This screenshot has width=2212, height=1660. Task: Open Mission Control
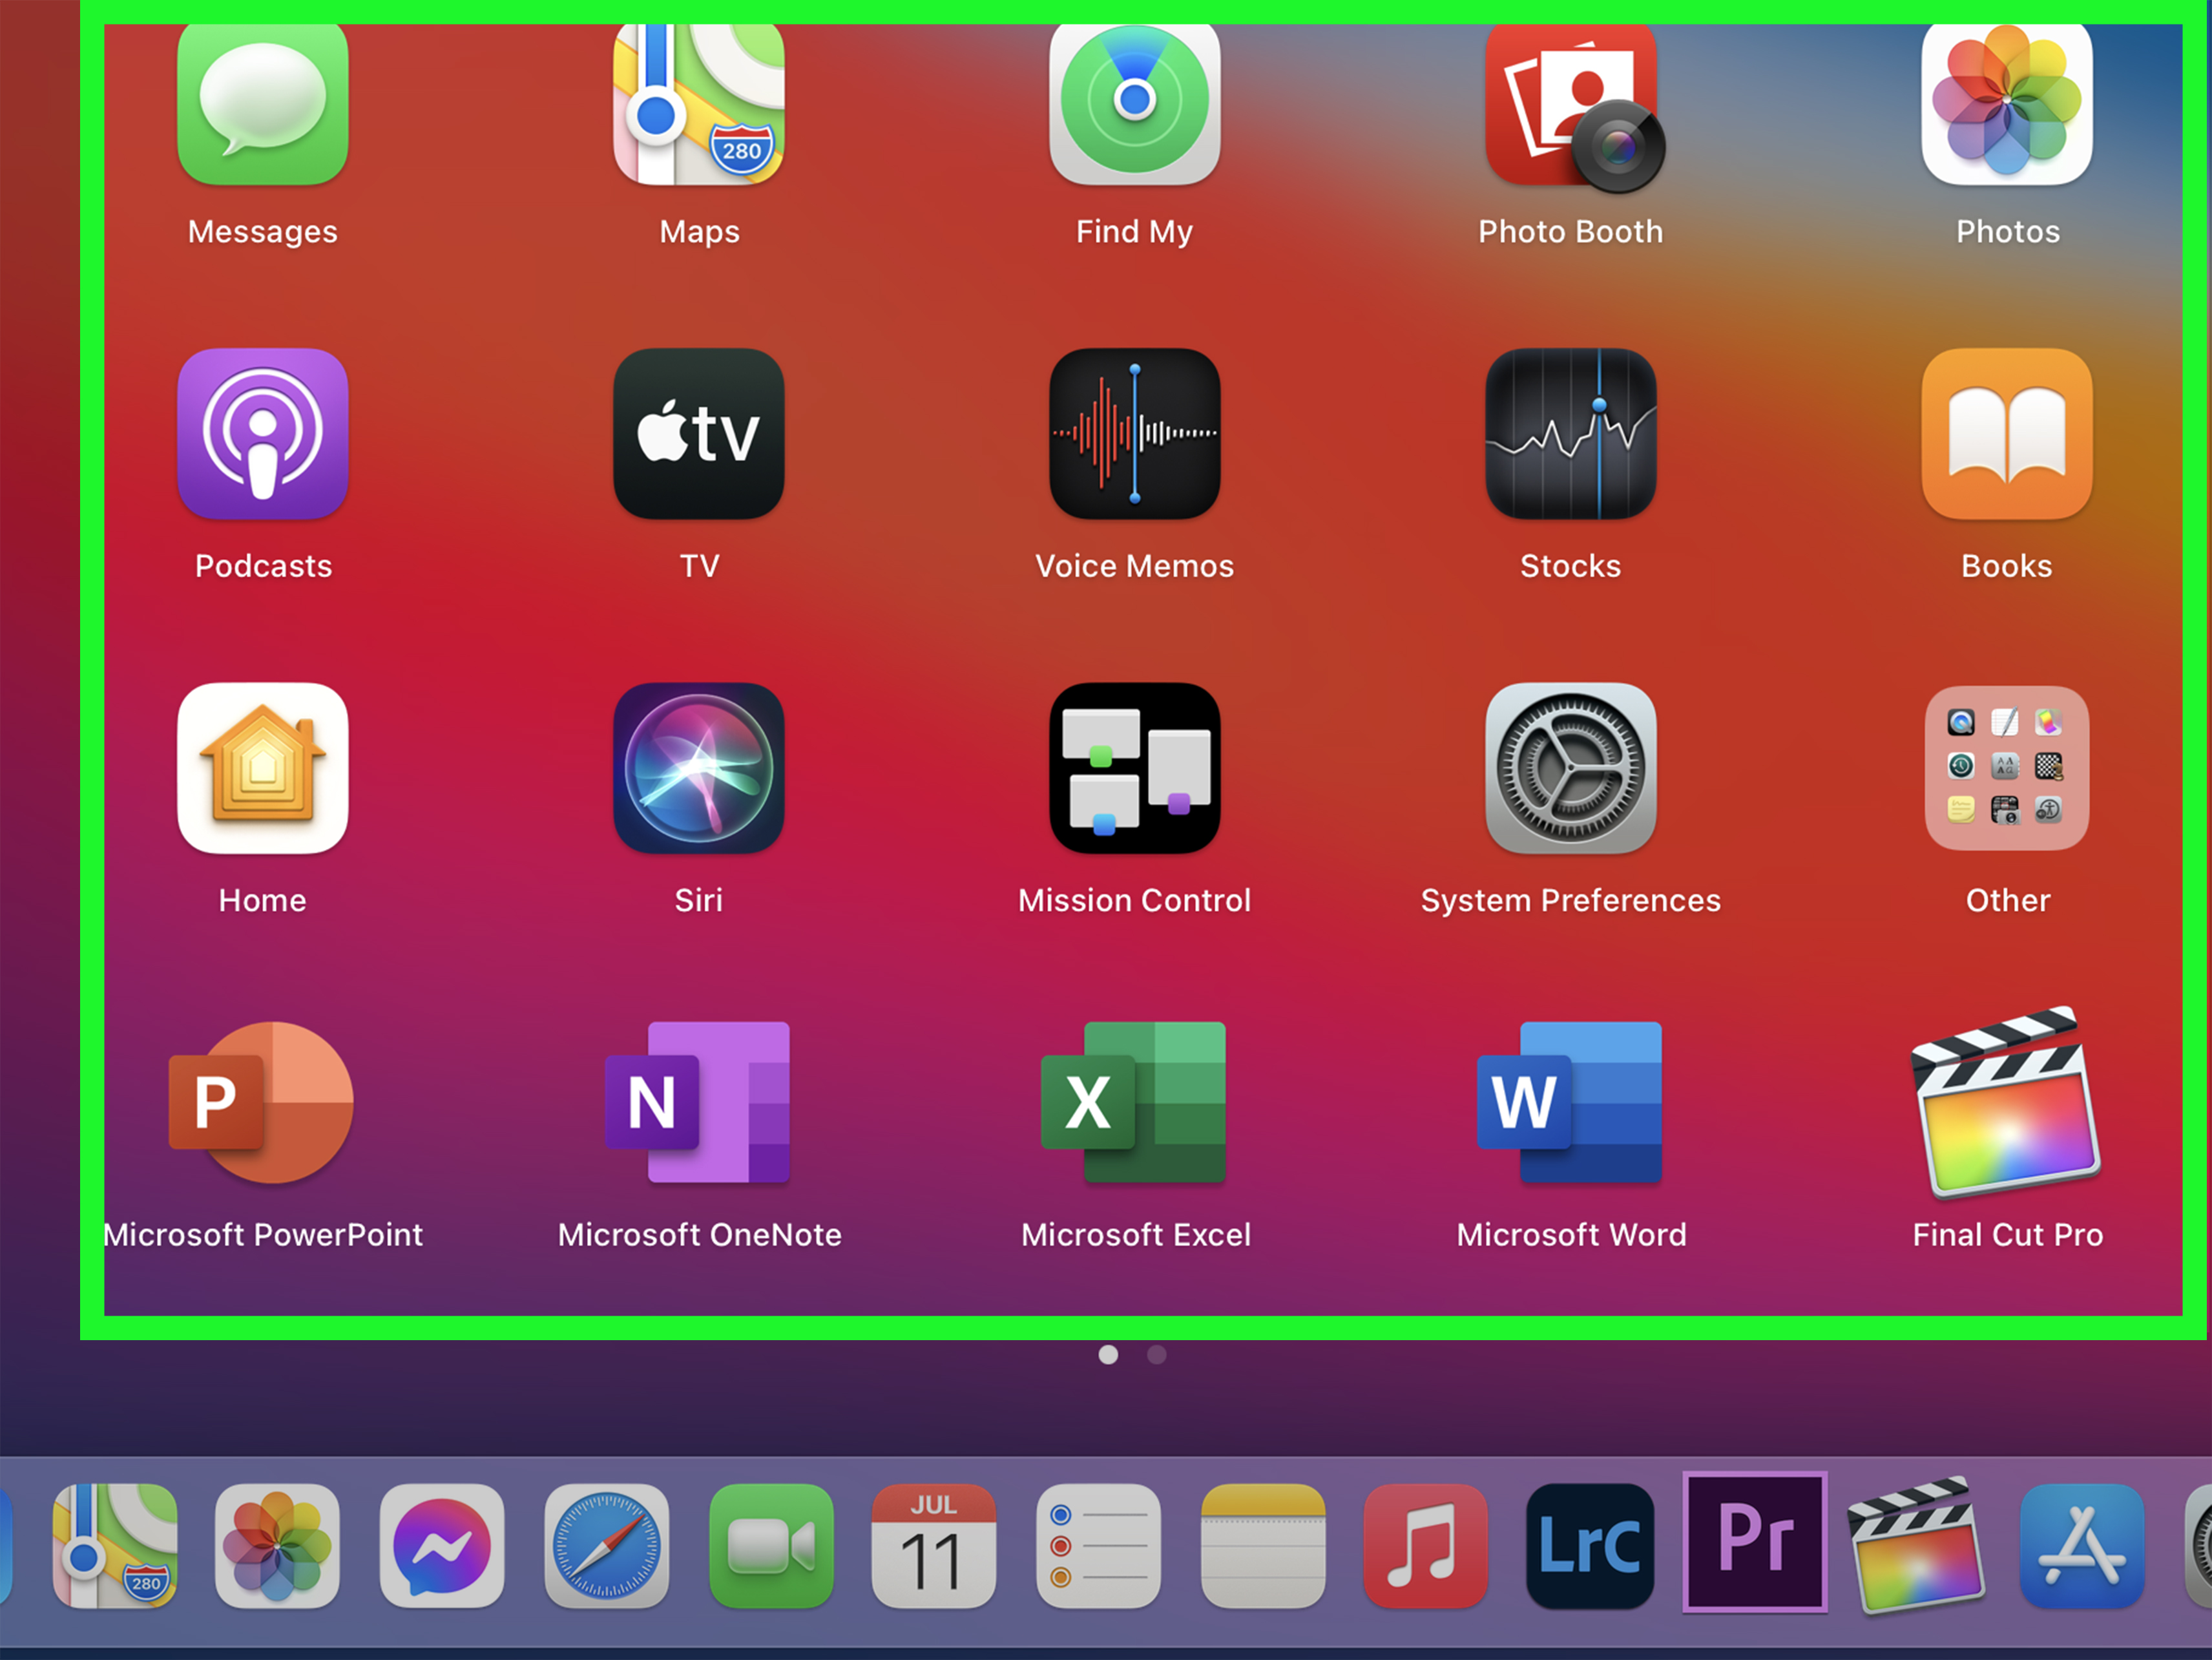click(1135, 768)
